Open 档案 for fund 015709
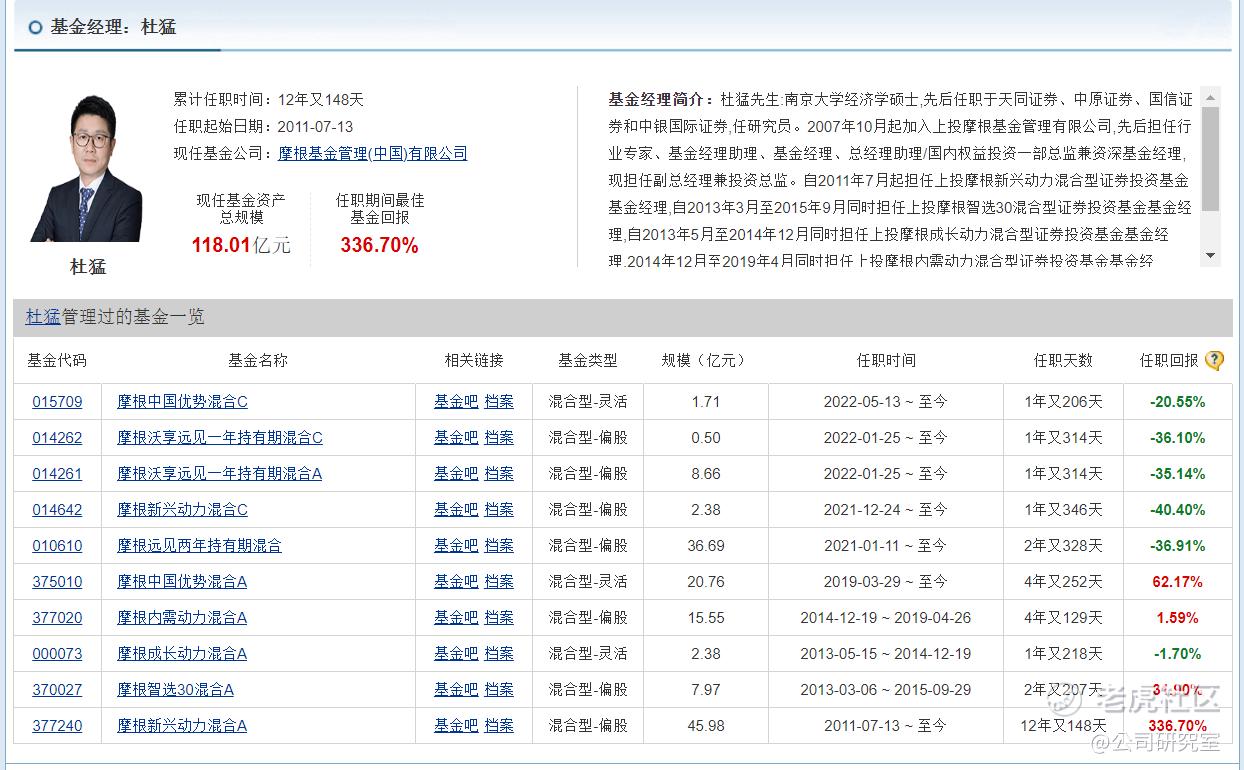The height and width of the screenshot is (770, 1244). 499,402
